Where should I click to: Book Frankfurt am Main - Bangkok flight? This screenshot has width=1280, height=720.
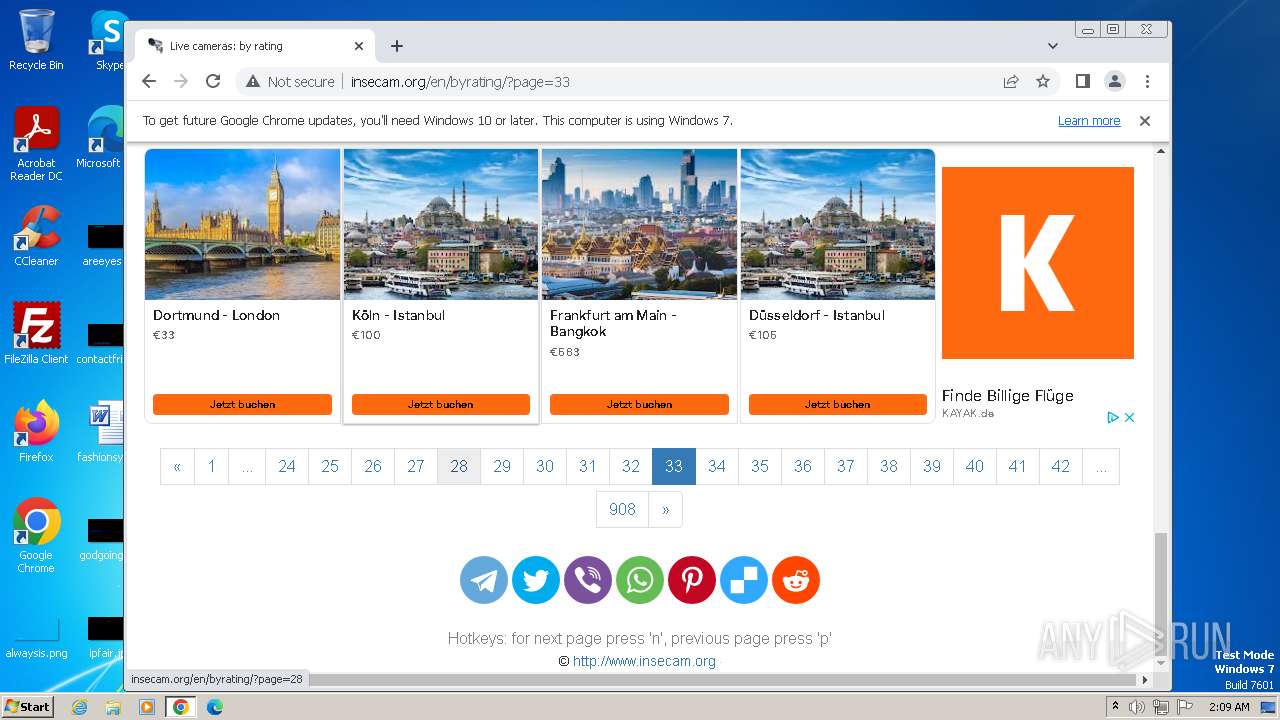639,404
